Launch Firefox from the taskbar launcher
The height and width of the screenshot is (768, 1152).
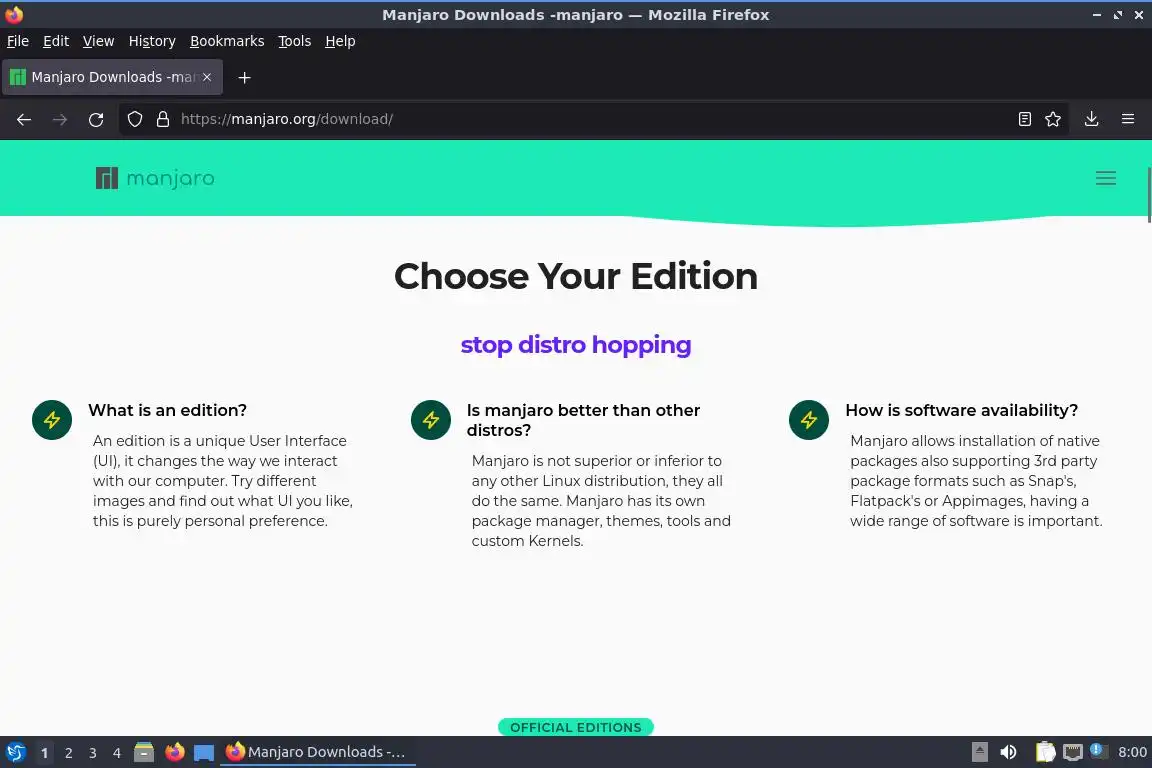click(175, 752)
